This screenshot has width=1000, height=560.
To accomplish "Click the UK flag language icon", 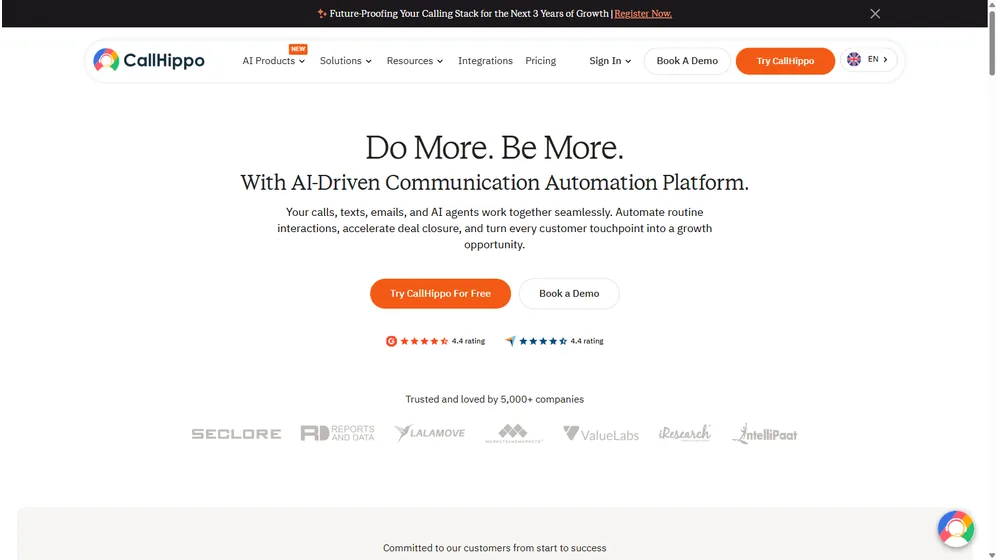I will click(x=853, y=59).
